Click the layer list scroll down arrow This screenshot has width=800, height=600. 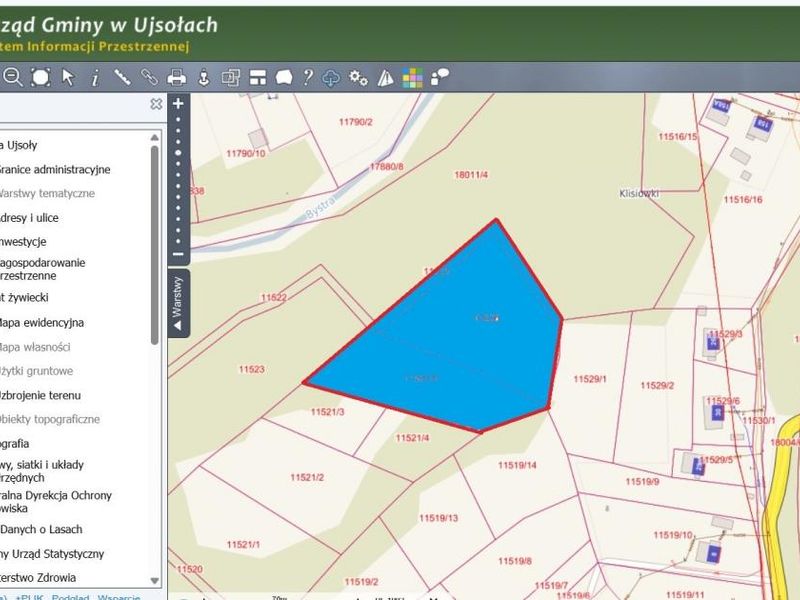tap(155, 581)
